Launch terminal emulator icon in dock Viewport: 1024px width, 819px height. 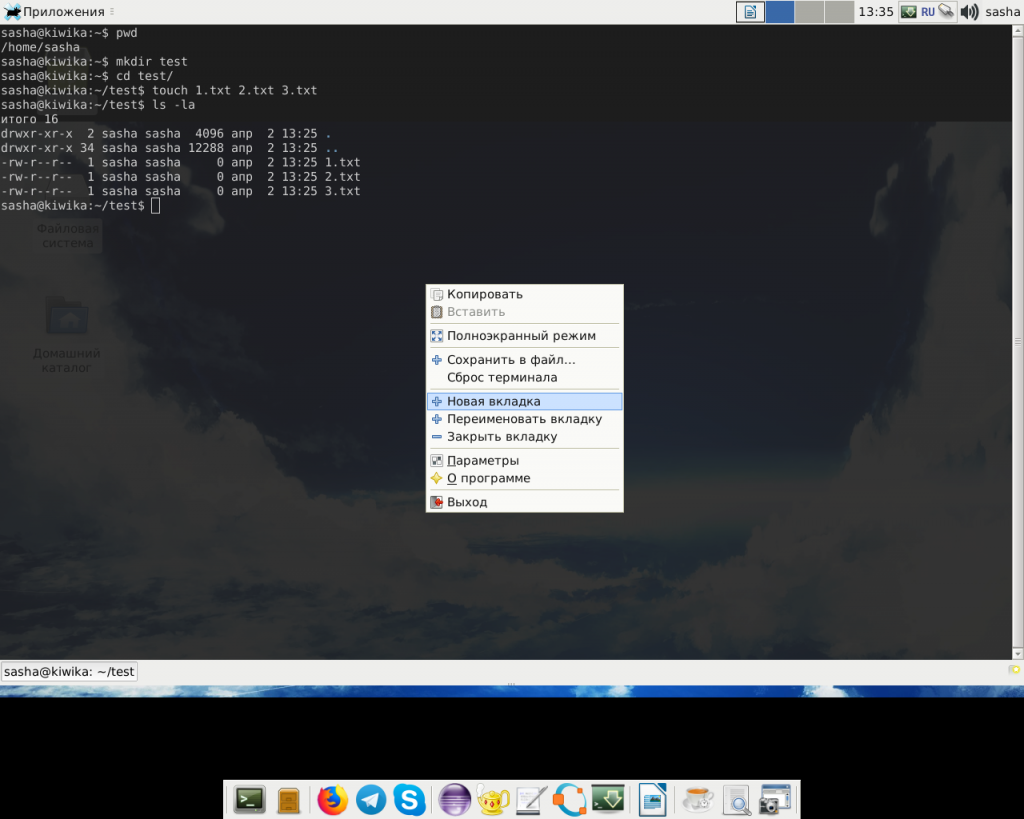(x=249, y=800)
